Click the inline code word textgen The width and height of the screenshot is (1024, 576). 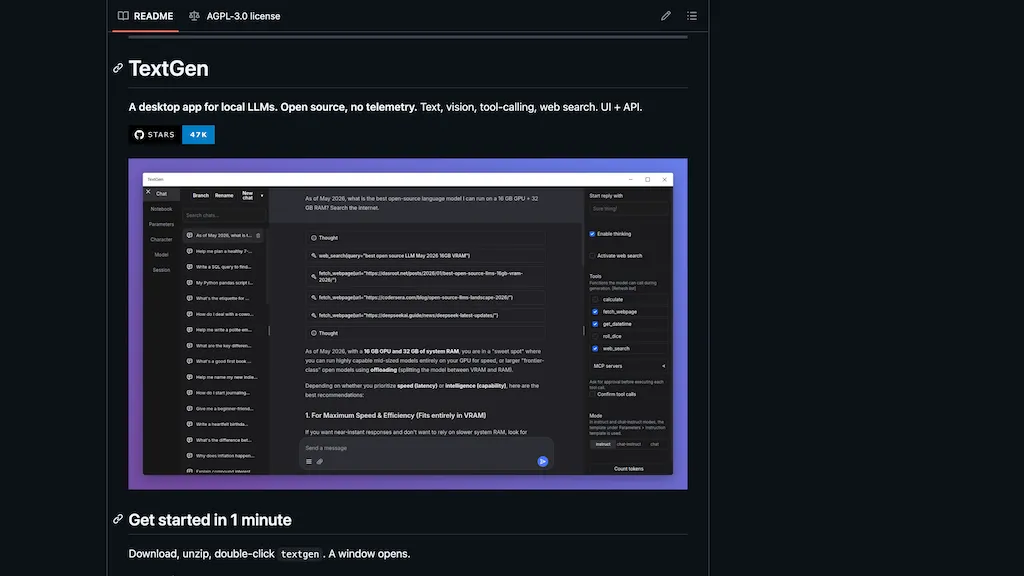click(300, 554)
